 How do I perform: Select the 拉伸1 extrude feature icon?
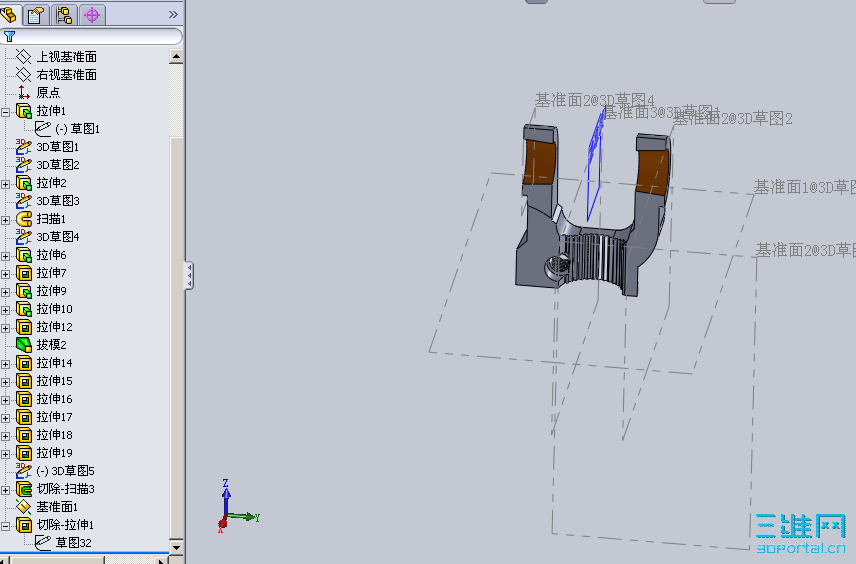pyautogui.click(x=23, y=111)
